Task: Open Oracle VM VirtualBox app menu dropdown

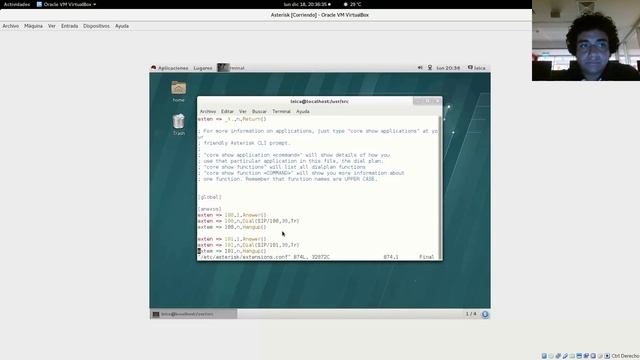Action: point(66,4)
